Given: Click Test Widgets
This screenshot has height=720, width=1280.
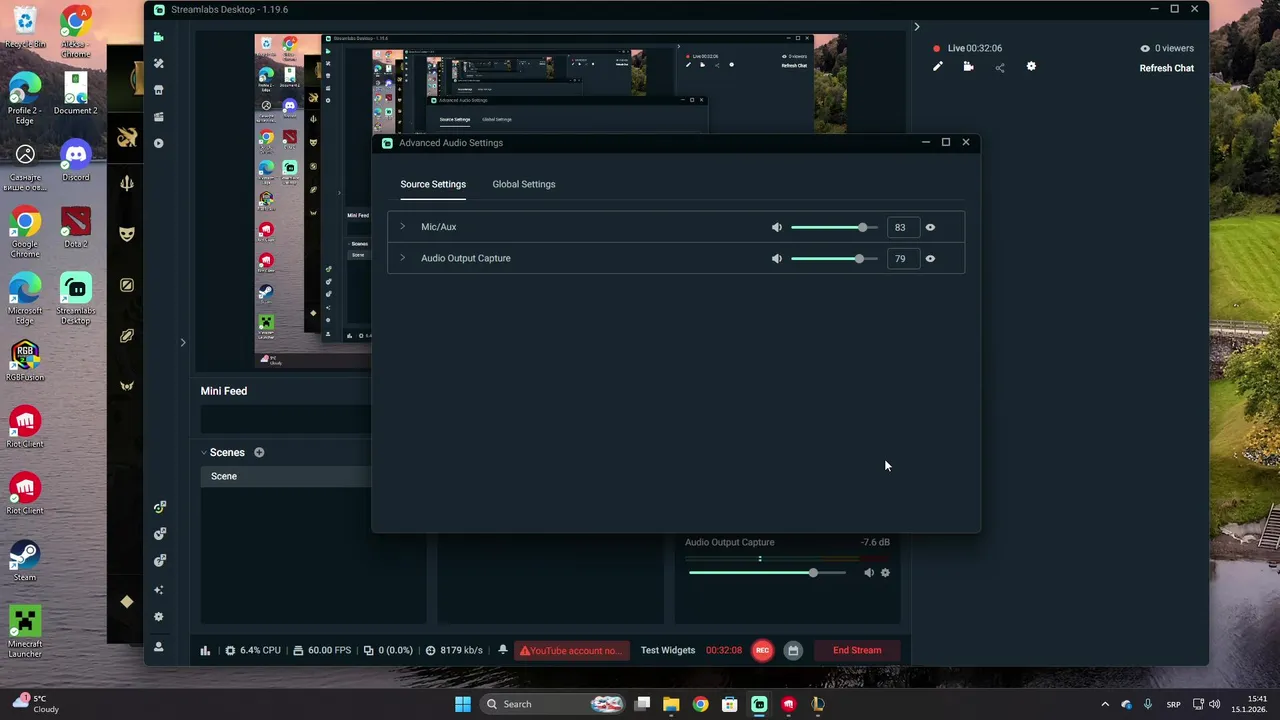Looking at the screenshot, I should tap(668, 650).
